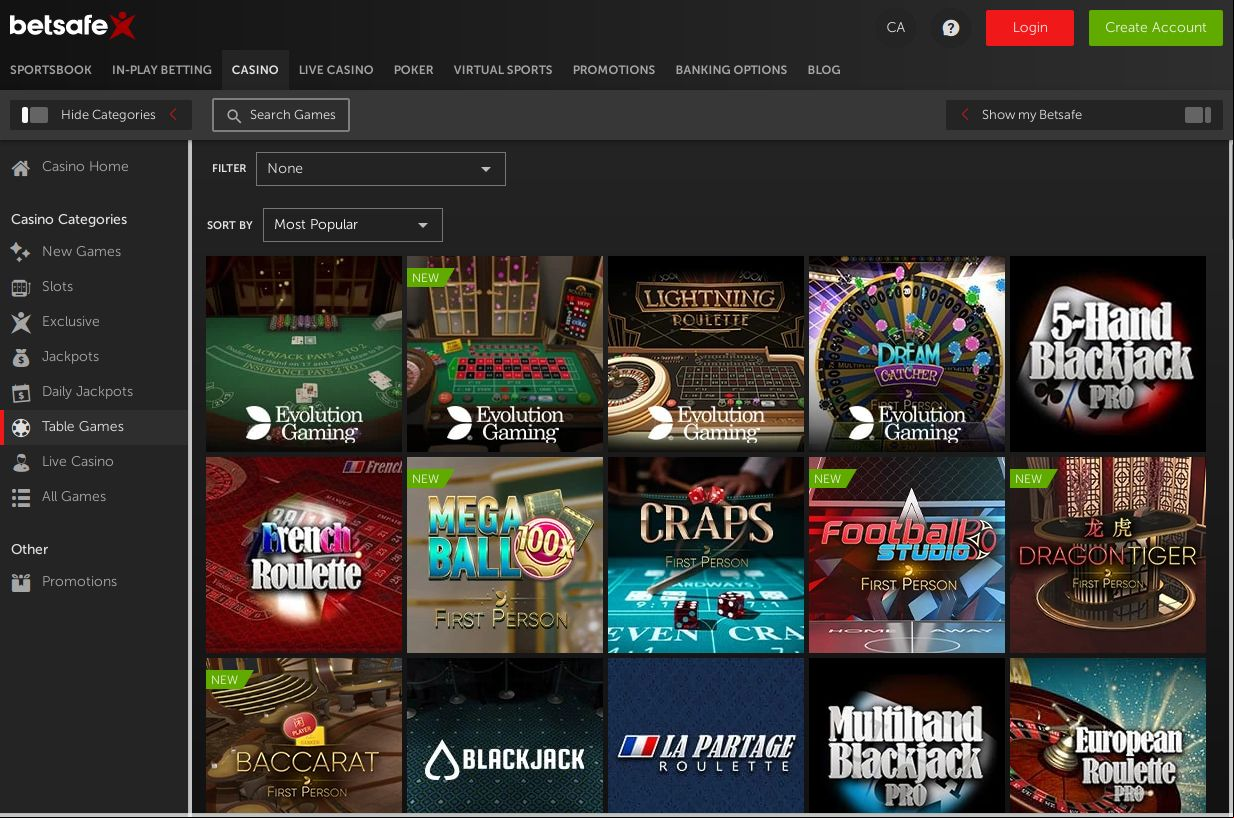Click the Casino Home house icon
1234x818 pixels.
(20, 168)
